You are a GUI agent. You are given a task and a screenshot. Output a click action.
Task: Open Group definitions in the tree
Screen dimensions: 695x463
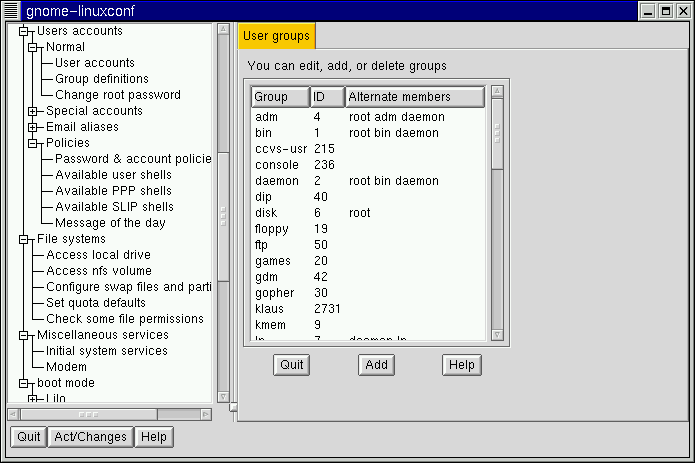click(x=101, y=79)
